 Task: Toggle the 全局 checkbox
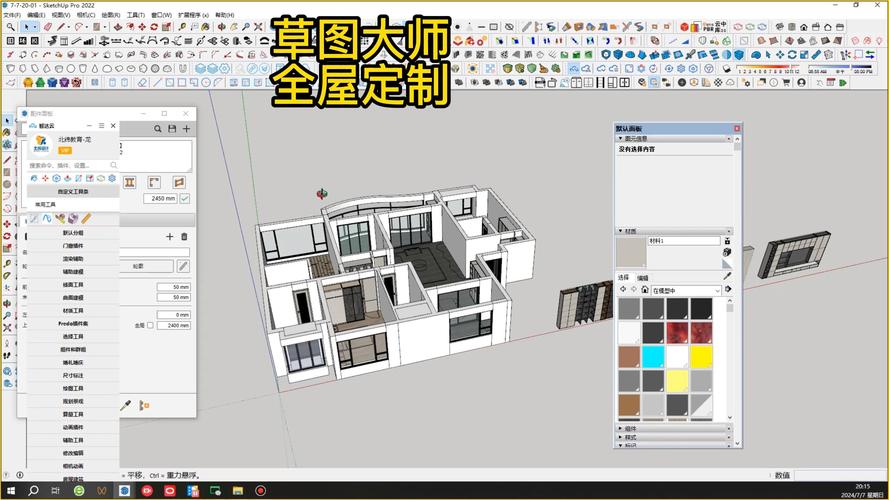pyautogui.click(x=150, y=325)
